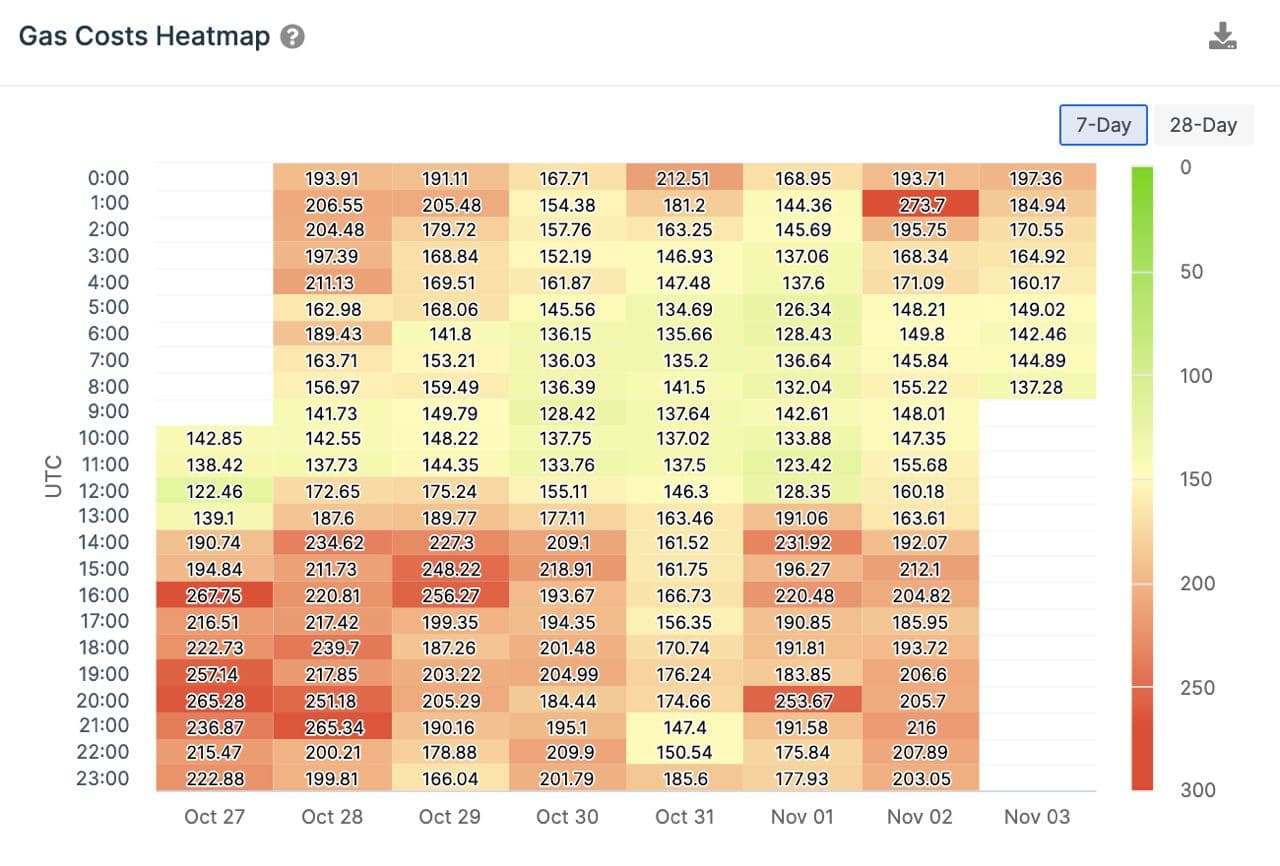
Task: Click the 265.34 cell at 21:00
Action: pos(332,726)
